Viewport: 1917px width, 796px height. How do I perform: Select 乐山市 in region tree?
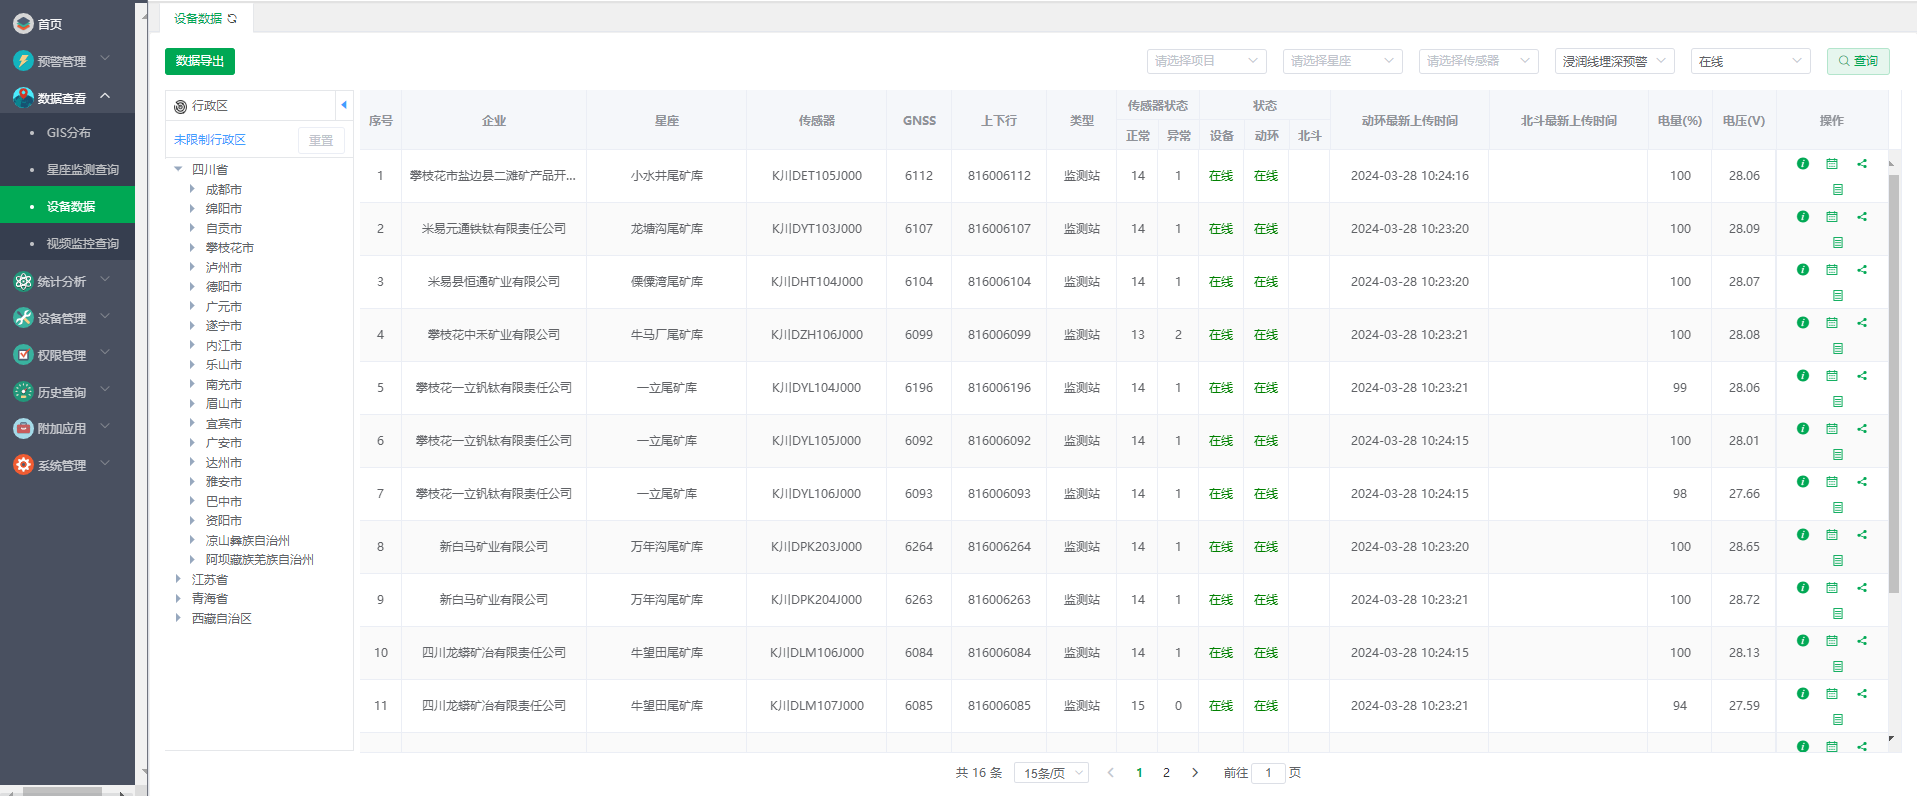[x=223, y=364]
